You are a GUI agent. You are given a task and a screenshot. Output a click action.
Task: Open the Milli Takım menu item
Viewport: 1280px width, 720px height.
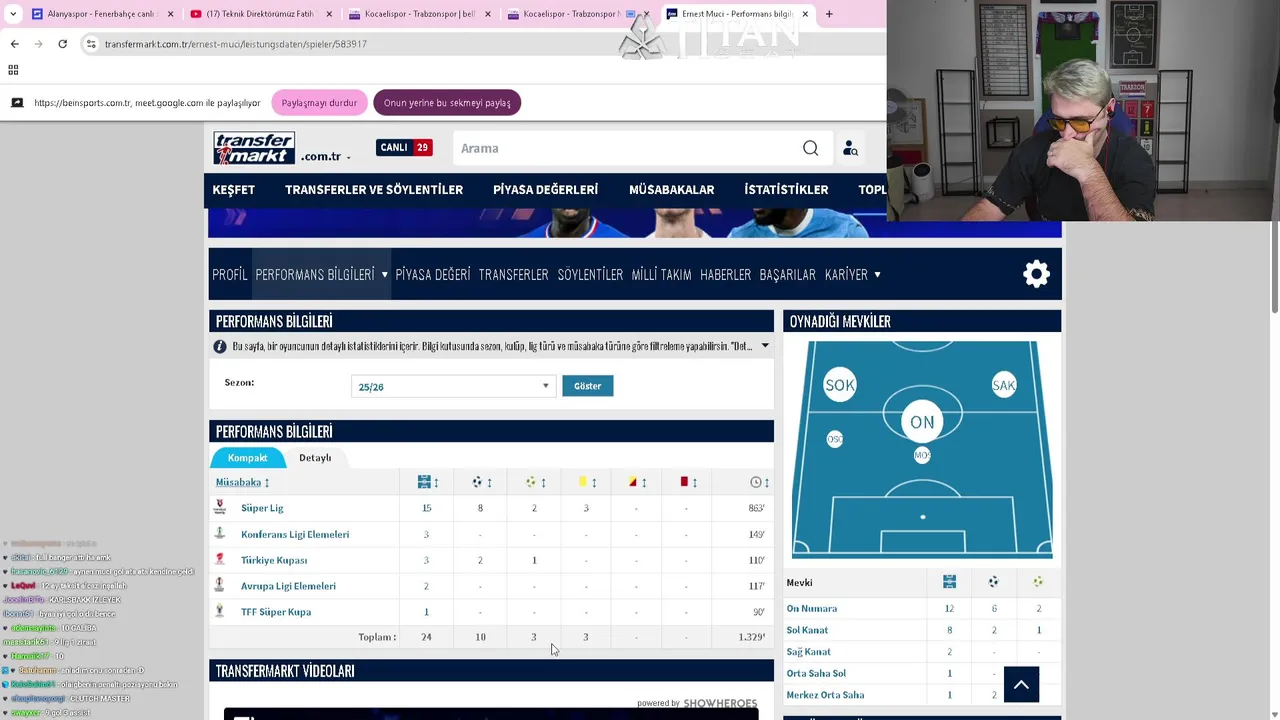(x=661, y=274)
